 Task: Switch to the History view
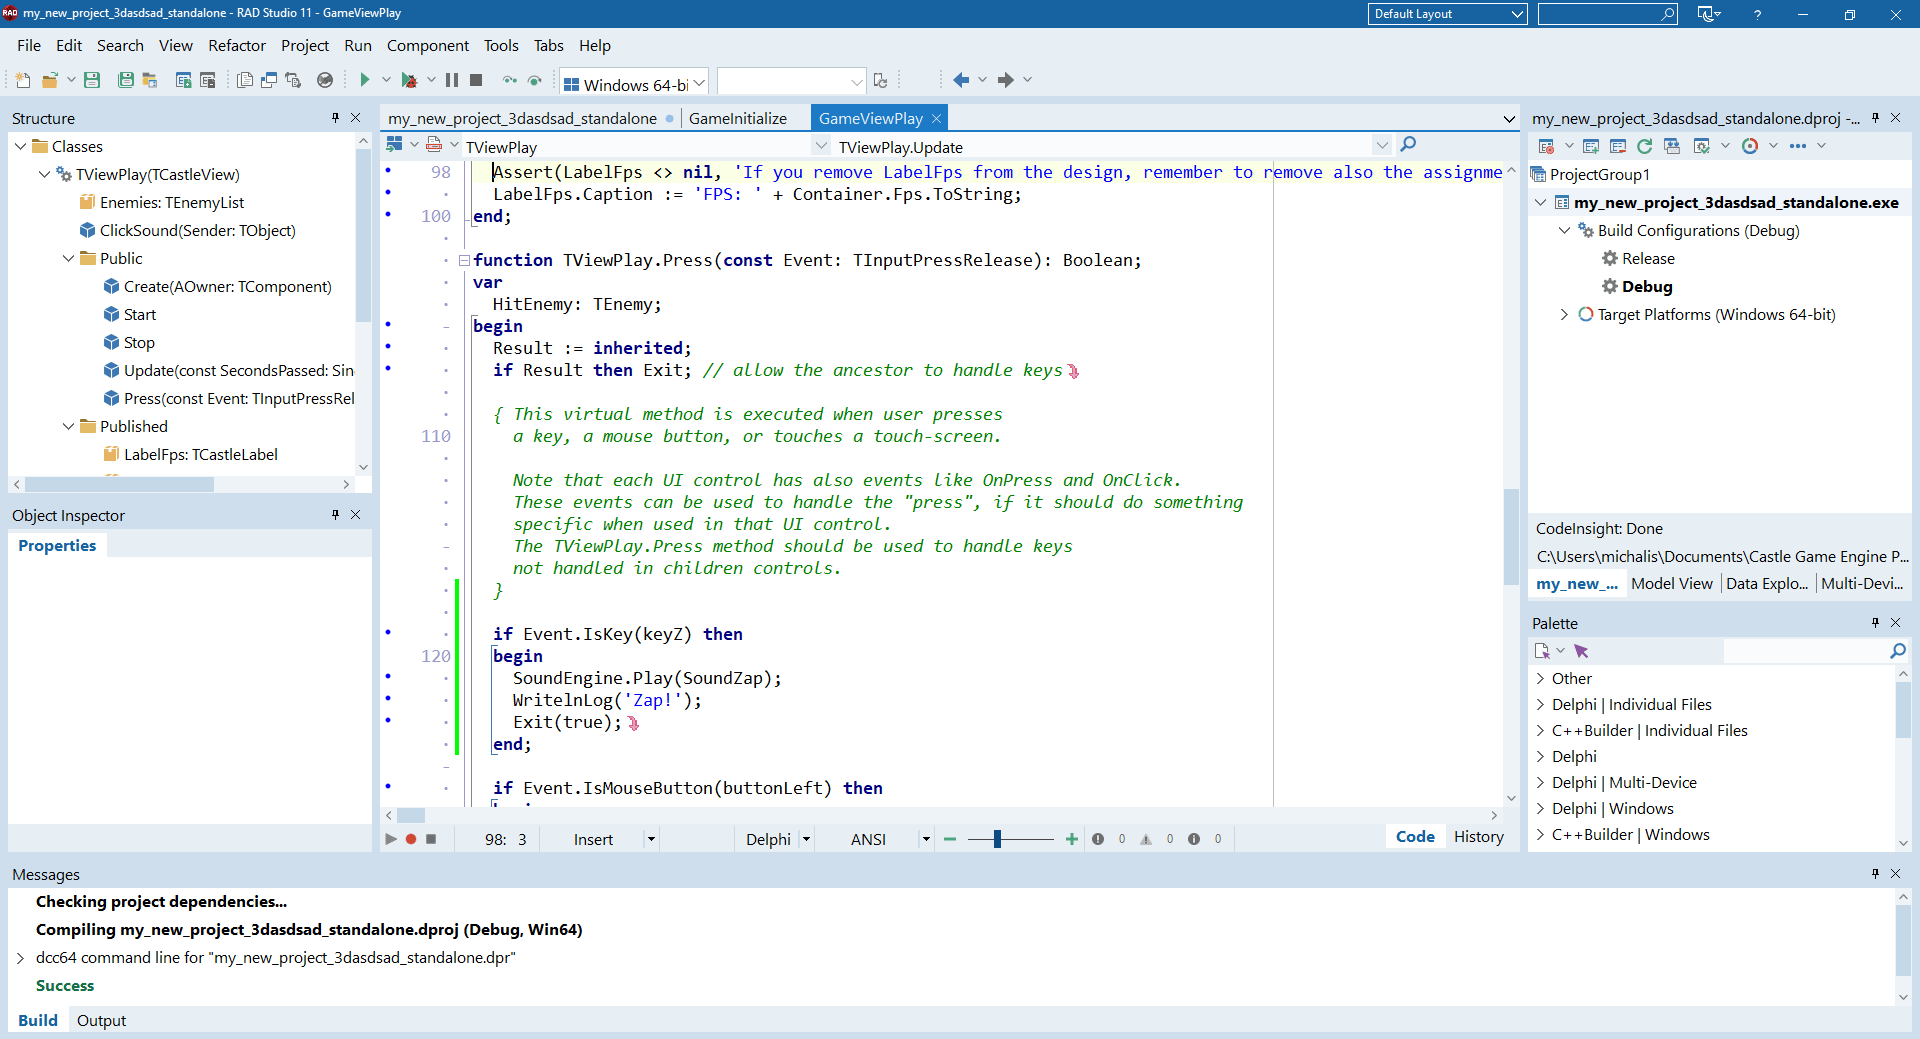[x=1478, y=837]
